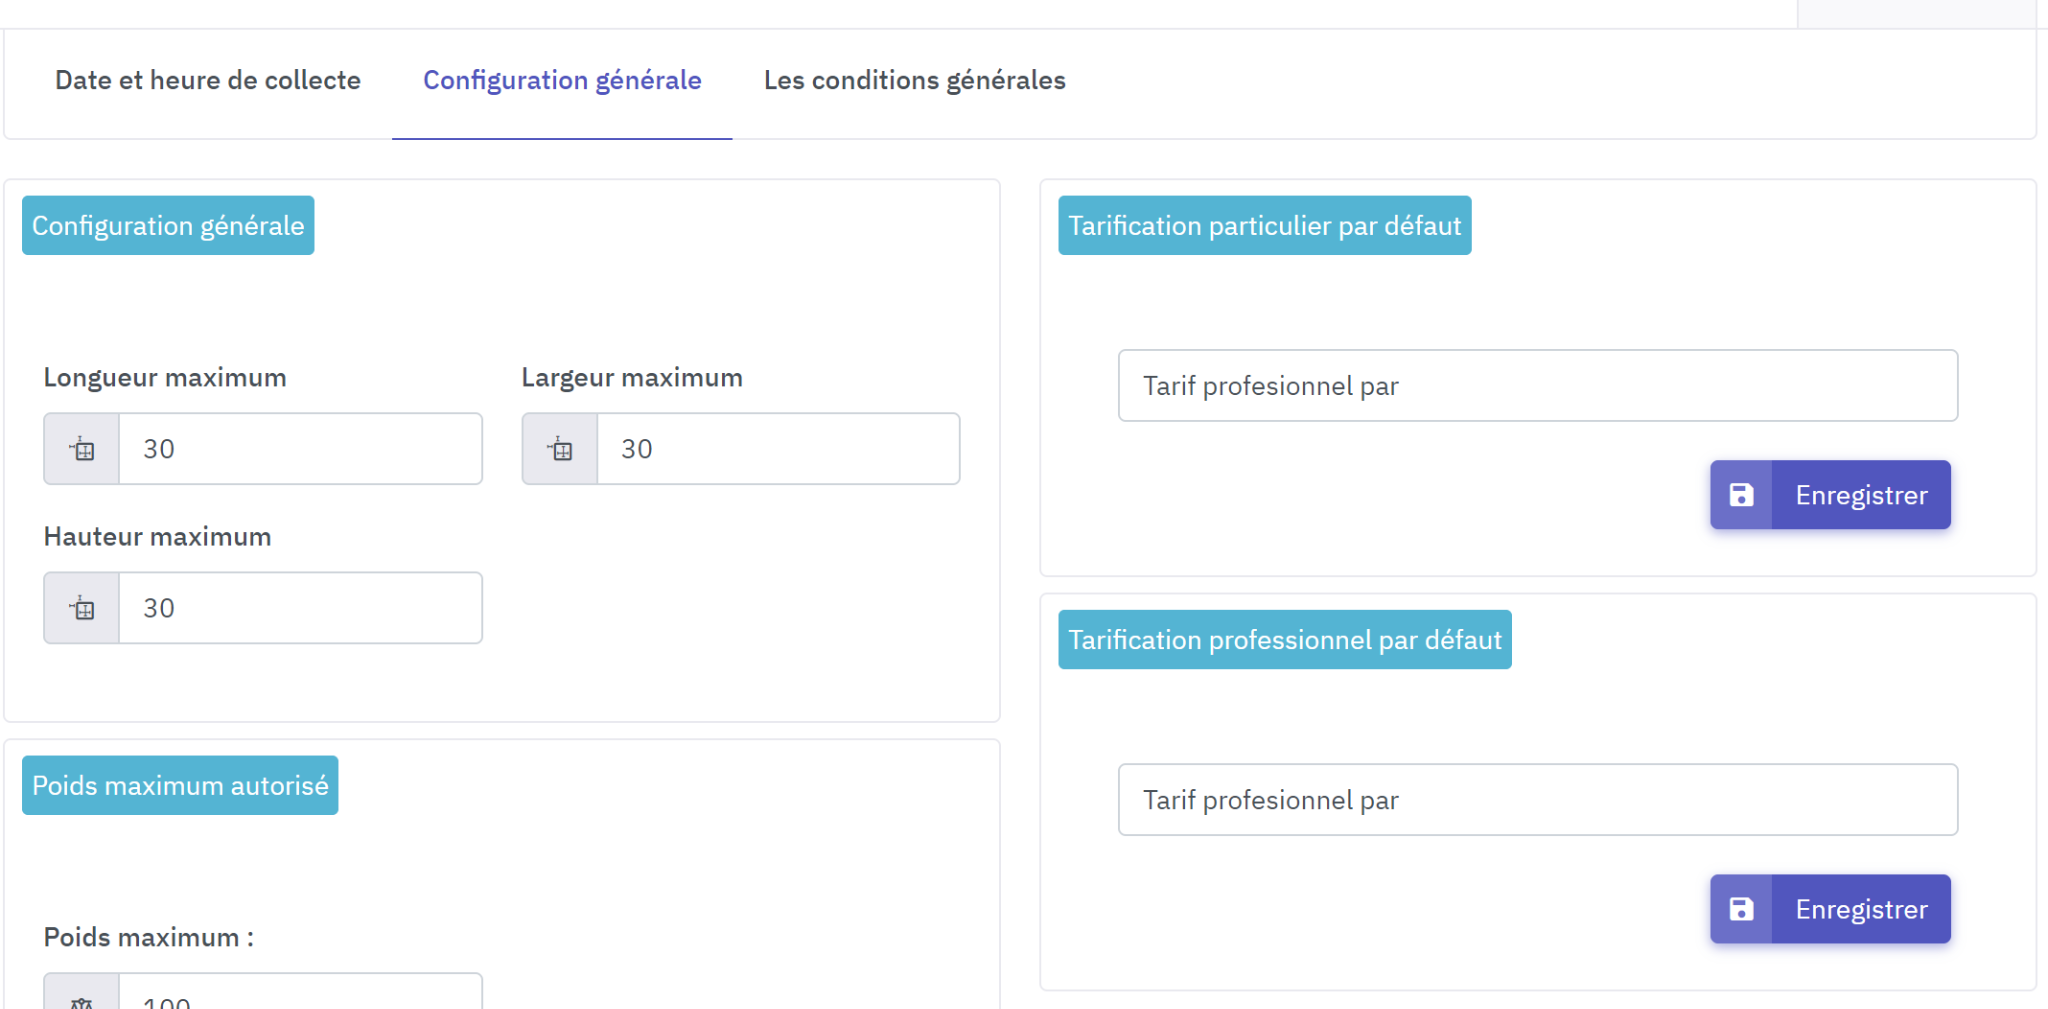Focus the Hauteur maximum input field
Image resolution: width=2048 pixels, height=1009 pixels.
pos(300,608)
